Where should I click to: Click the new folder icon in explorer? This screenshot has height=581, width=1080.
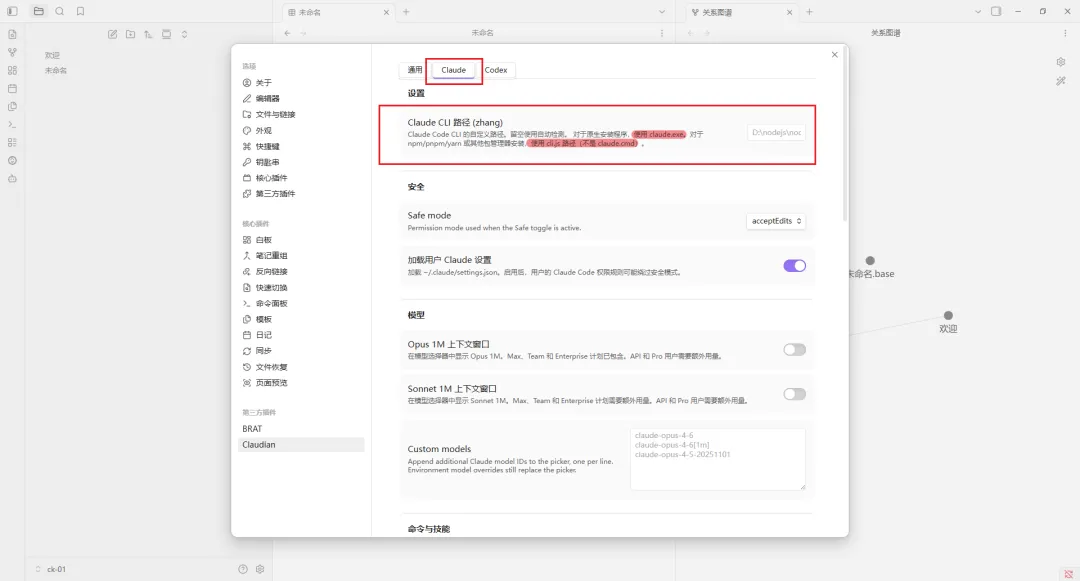click(130, 34)
